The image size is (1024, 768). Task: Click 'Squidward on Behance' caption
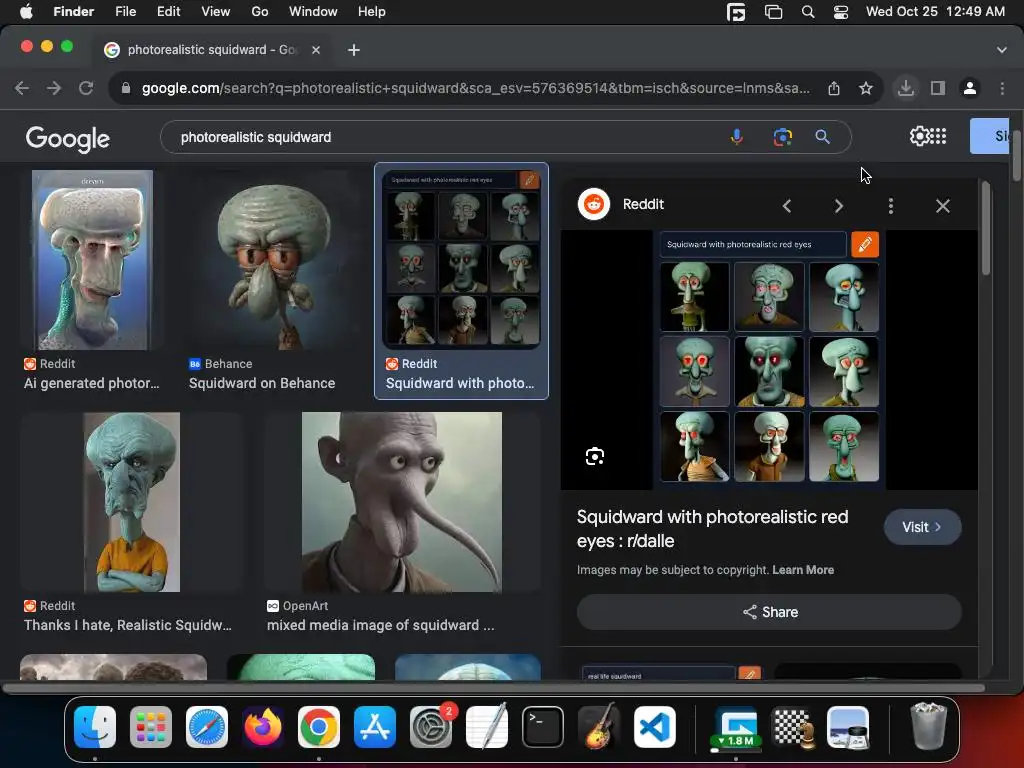pyautogui.click(x=262, y=383)
